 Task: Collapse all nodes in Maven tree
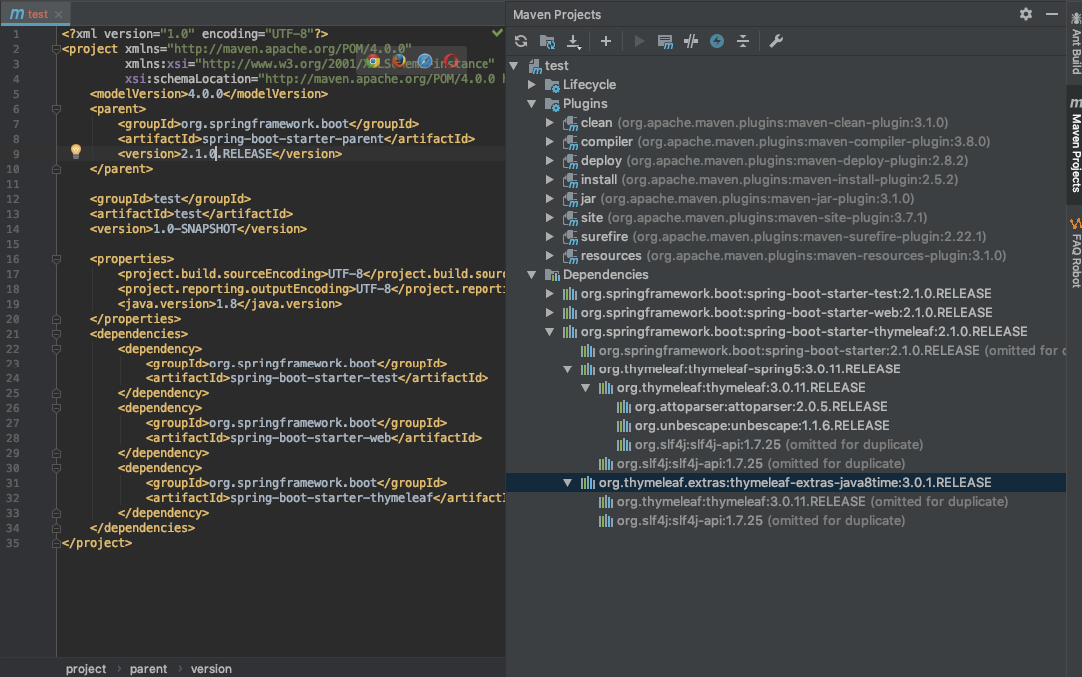743,41
